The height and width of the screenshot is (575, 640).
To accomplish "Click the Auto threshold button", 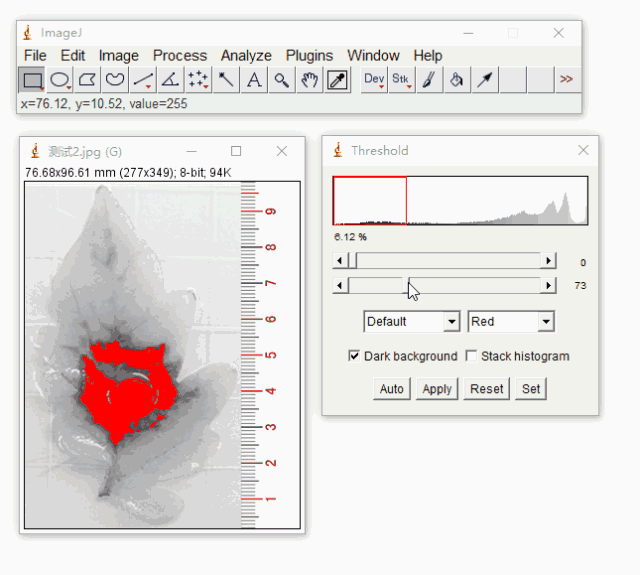I will pyautogui.click(x=392, y=389).
